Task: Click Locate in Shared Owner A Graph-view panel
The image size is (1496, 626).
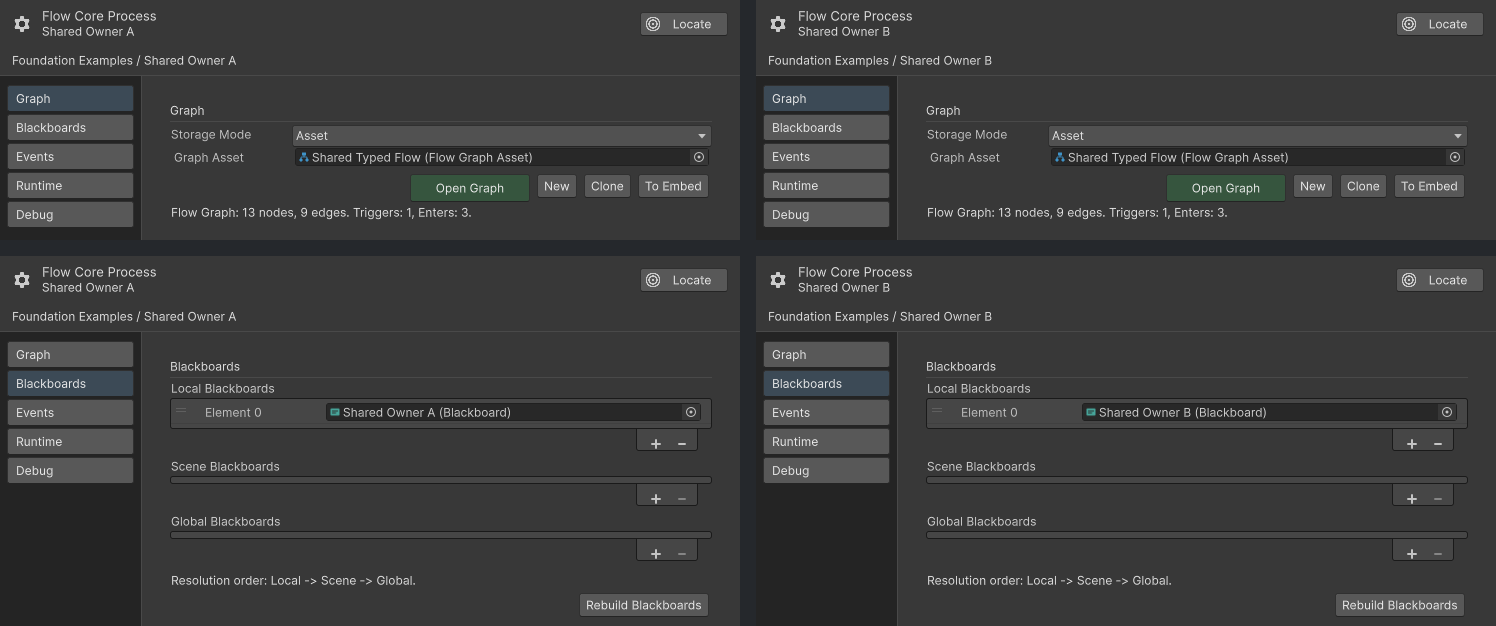Action: [x=684, y=24]
